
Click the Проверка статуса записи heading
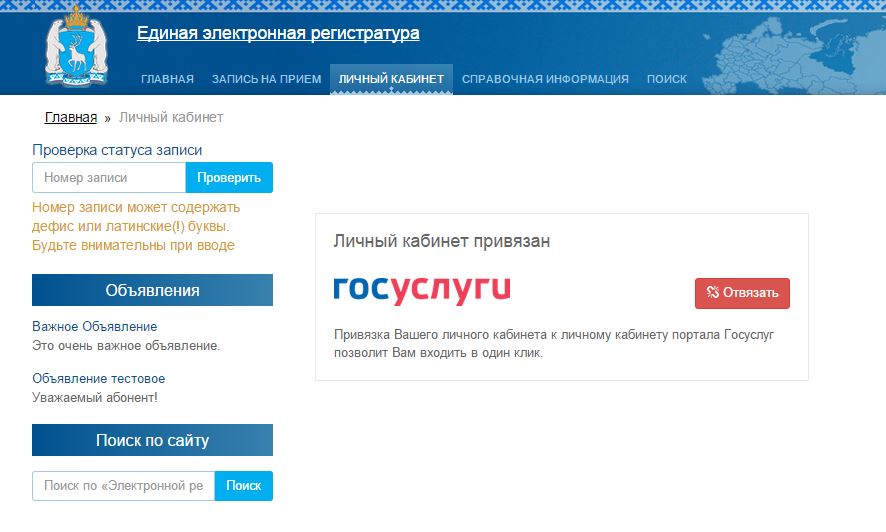(x=117, y=150)
